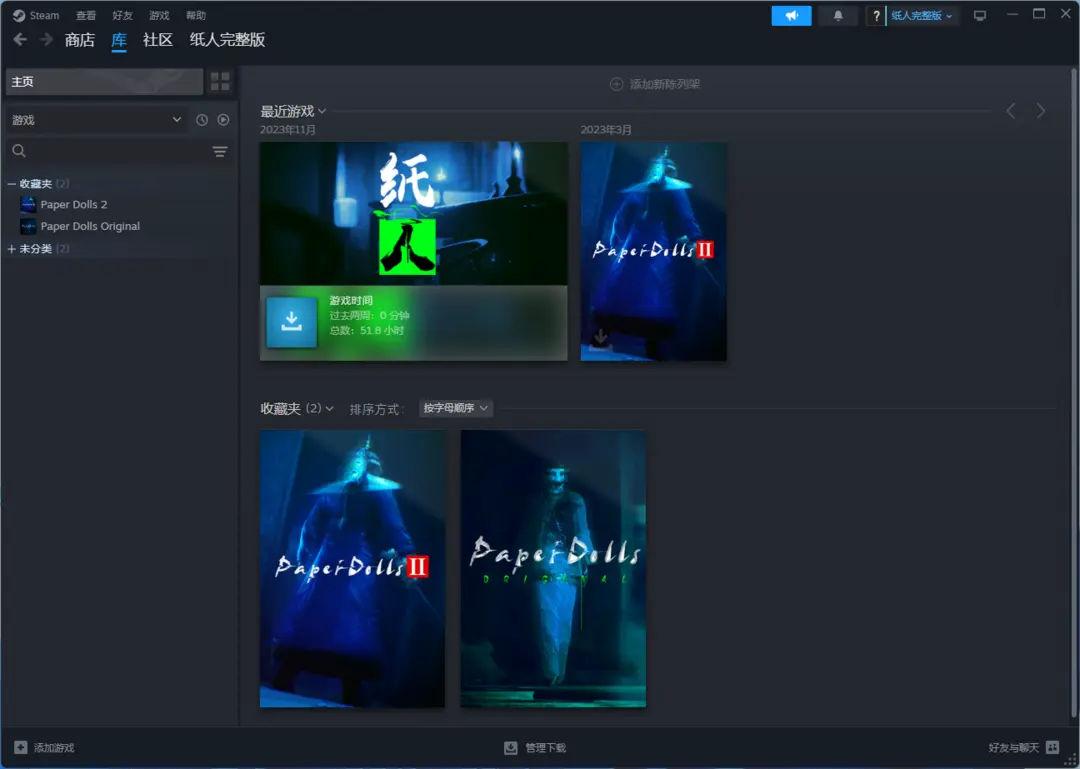Toggle sort by recent clock icon

tap(202, 120)
